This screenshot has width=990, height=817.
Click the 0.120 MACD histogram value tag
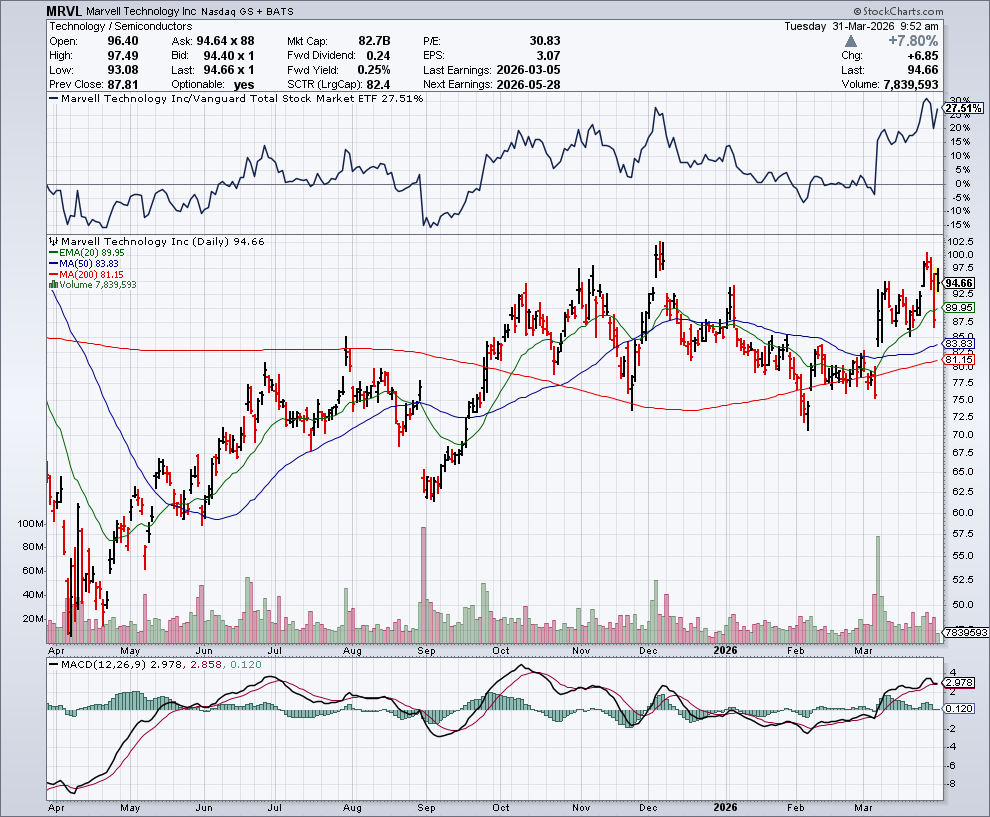tap(958, 708)
